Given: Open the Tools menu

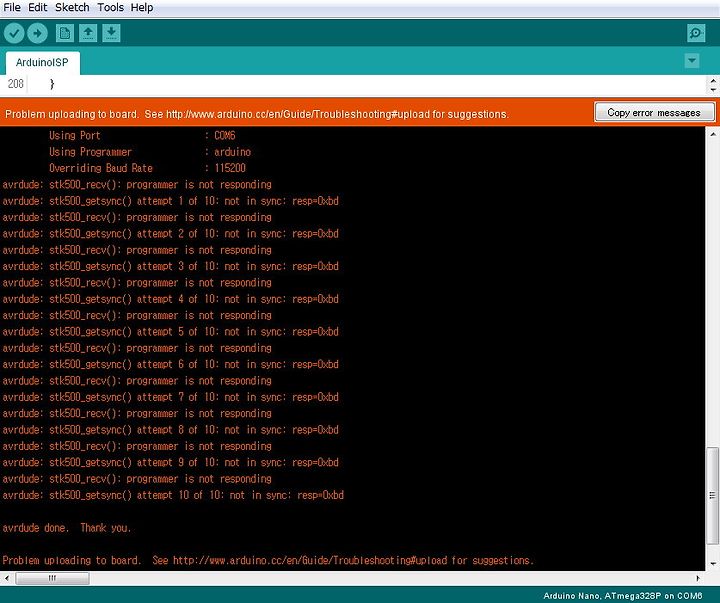Looking at the screenshot, I should click(110, 7).
